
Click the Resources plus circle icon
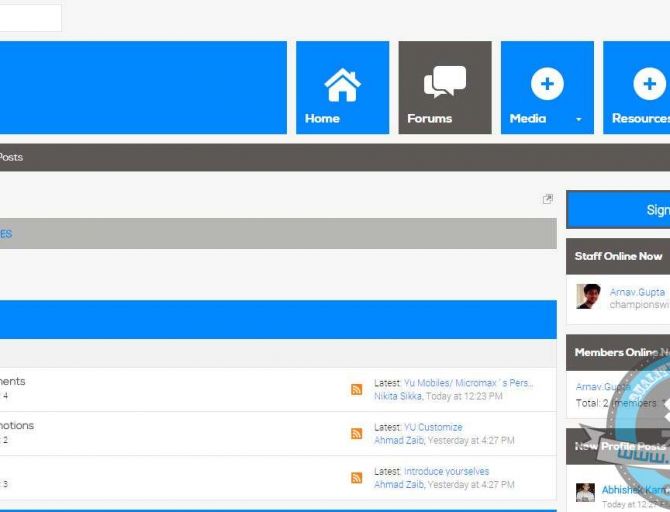pos(649,84)
